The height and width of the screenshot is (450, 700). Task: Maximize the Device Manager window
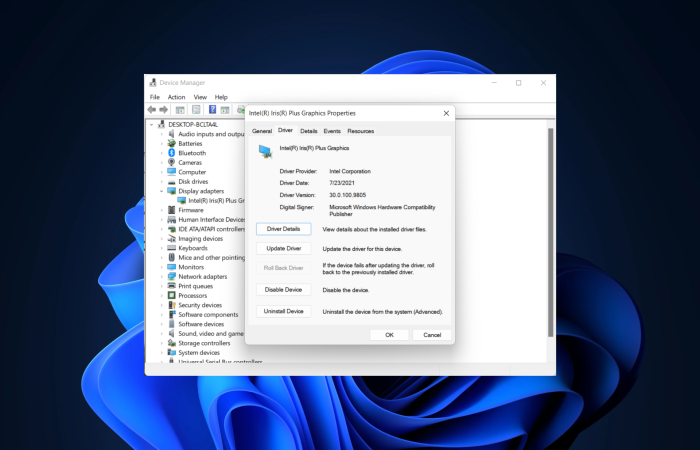coord(518,83)
